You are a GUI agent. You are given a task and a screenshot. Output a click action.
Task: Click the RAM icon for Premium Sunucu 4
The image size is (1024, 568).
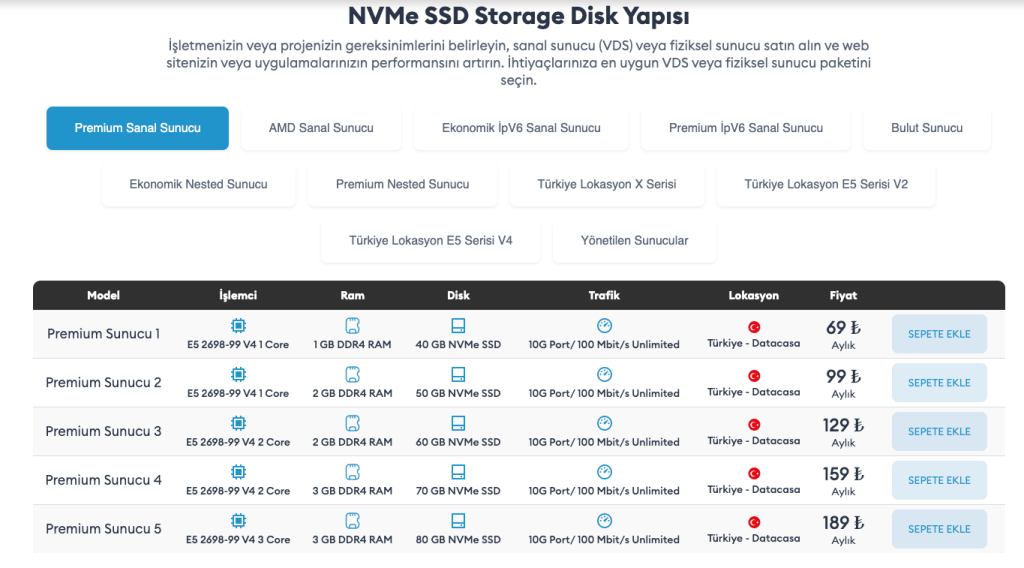[x=353, y=472]
